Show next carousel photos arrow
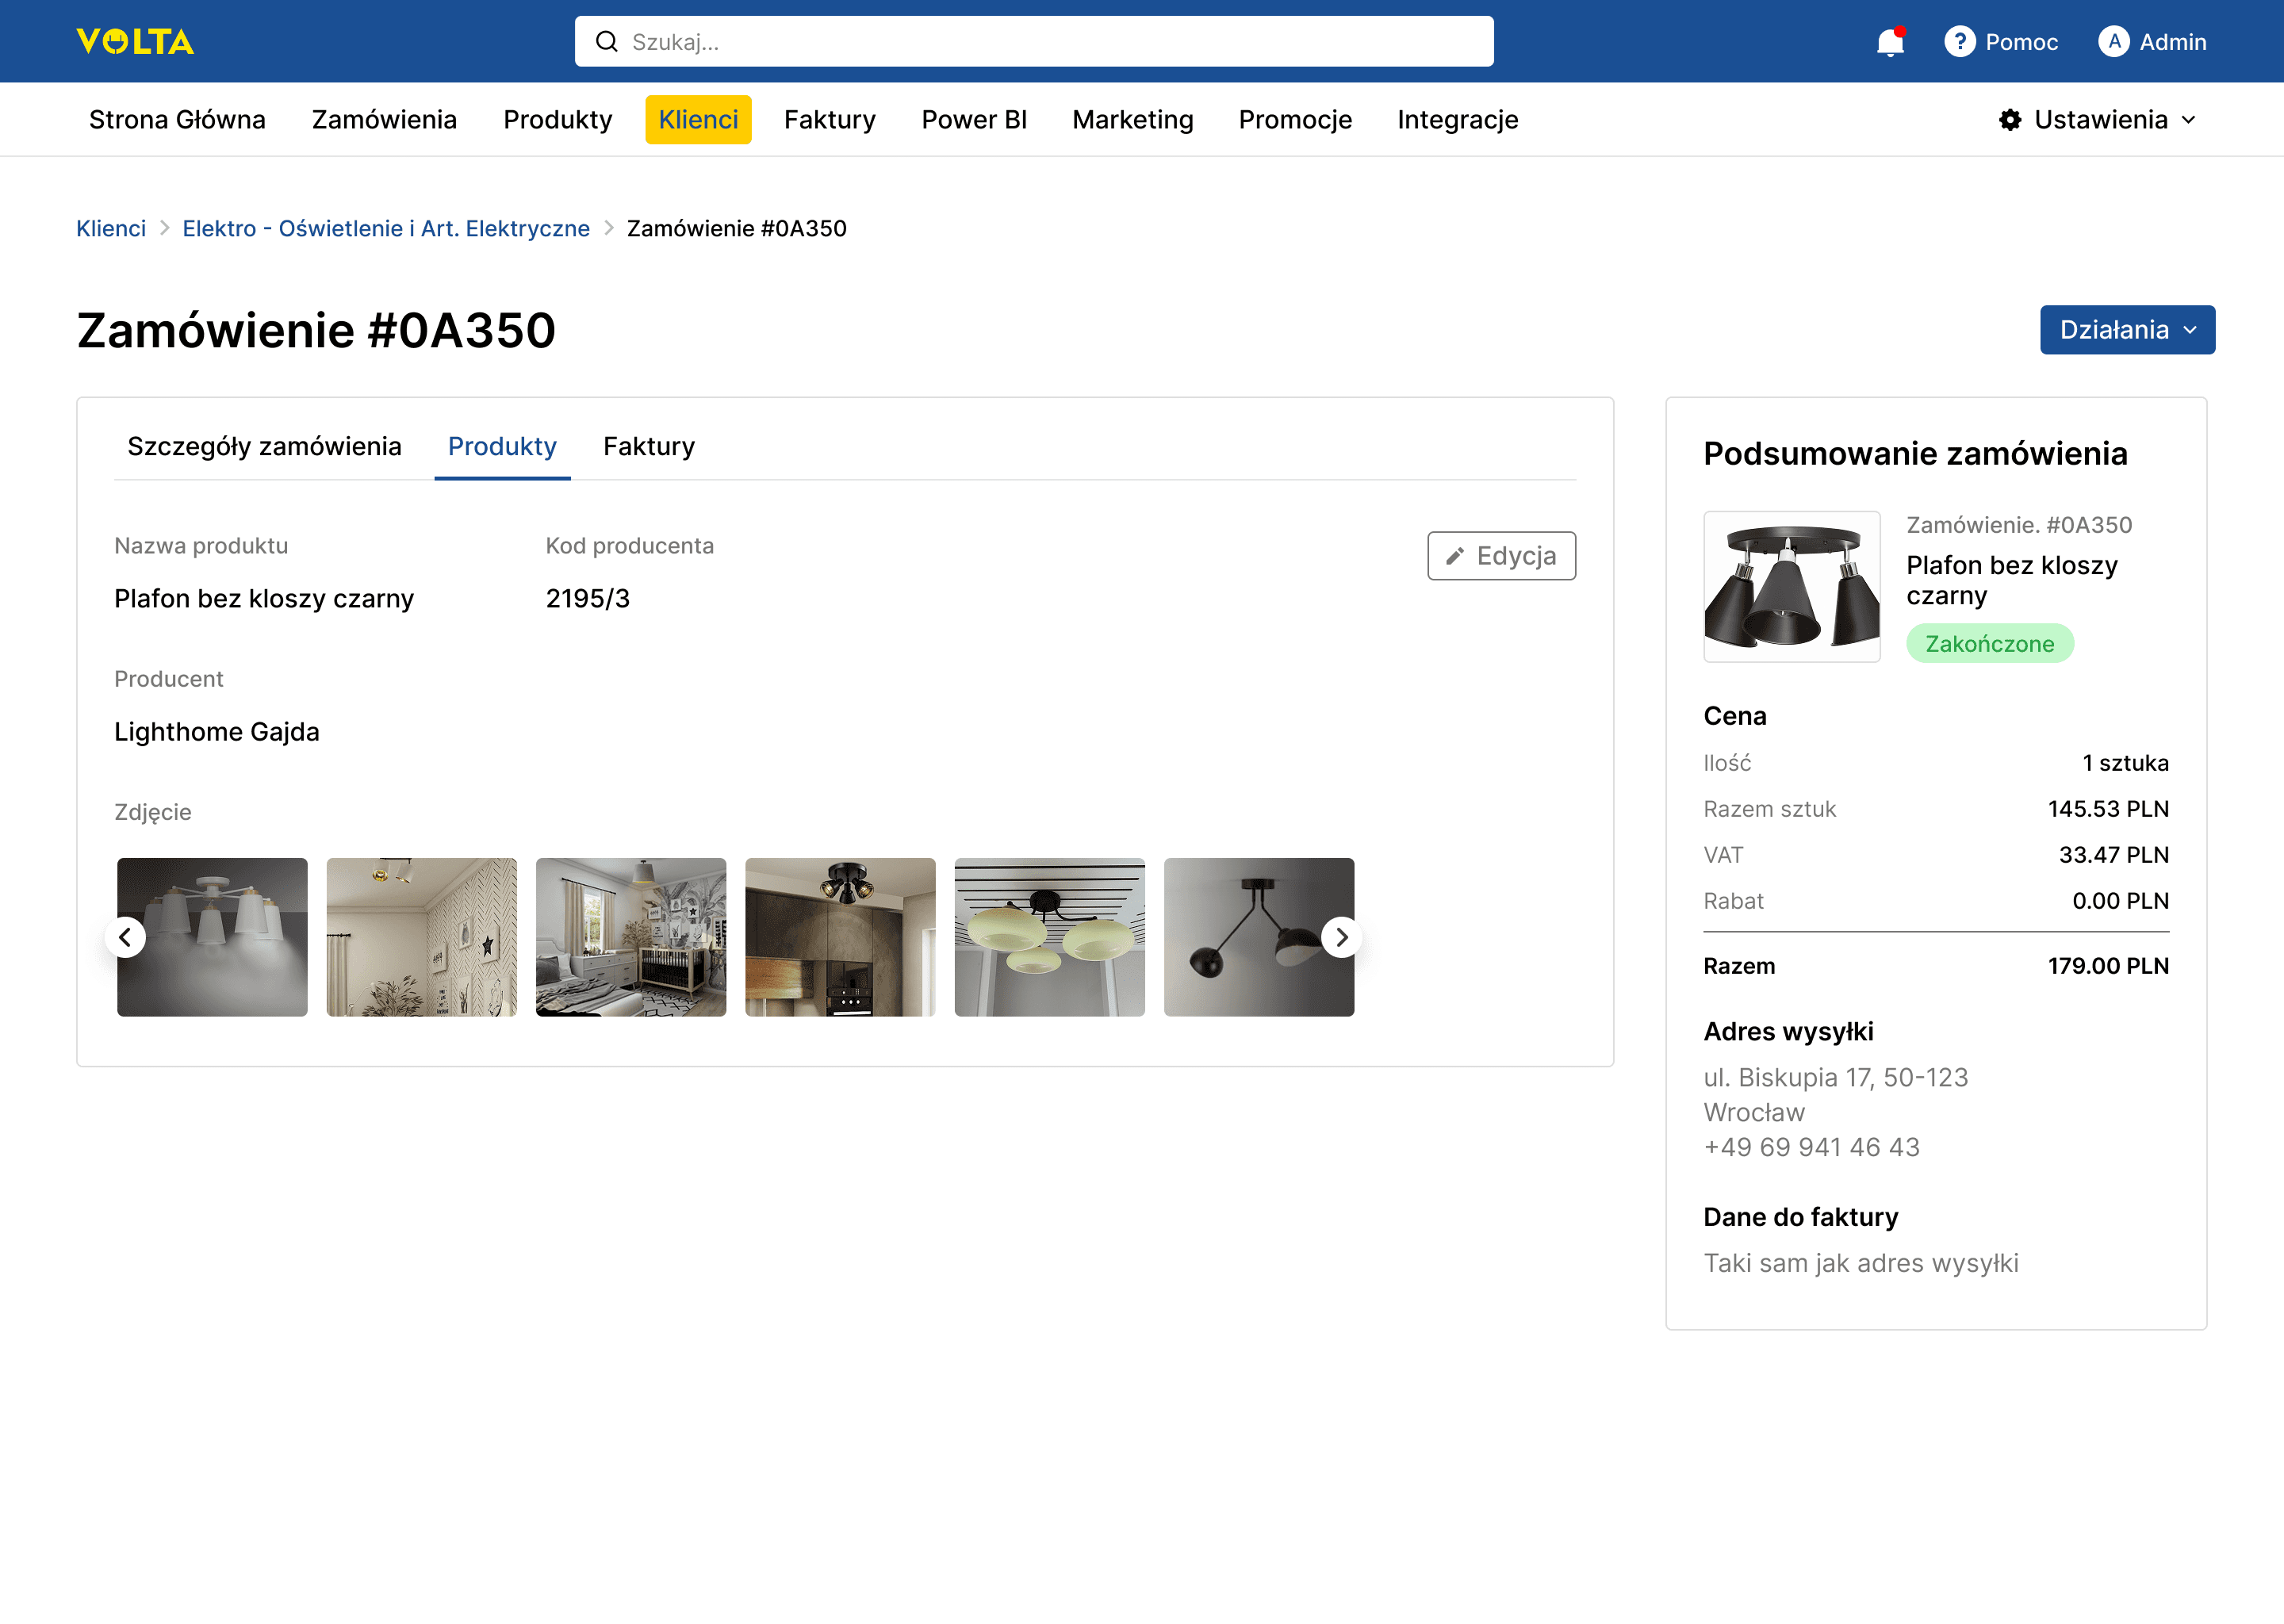Viewport: 2284px width, 1624px height. [x=1341, y=937]
